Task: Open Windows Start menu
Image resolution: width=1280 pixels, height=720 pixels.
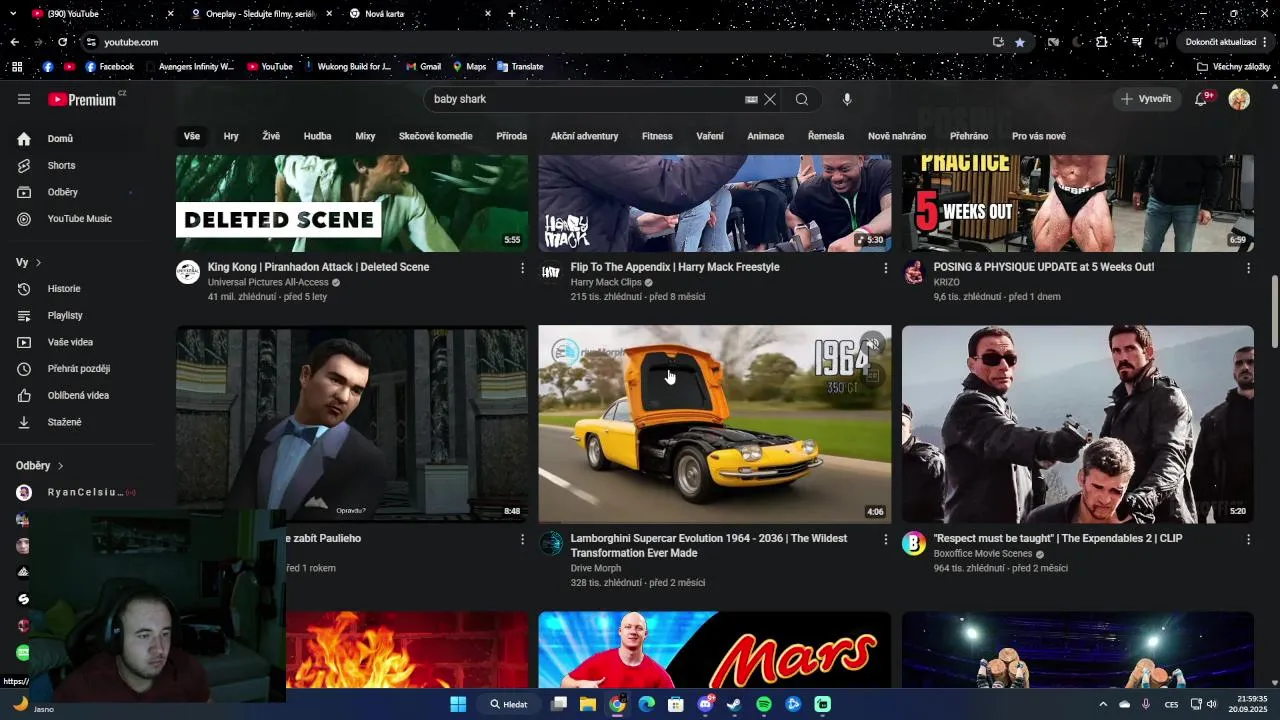Action: [x=458, y=704]
